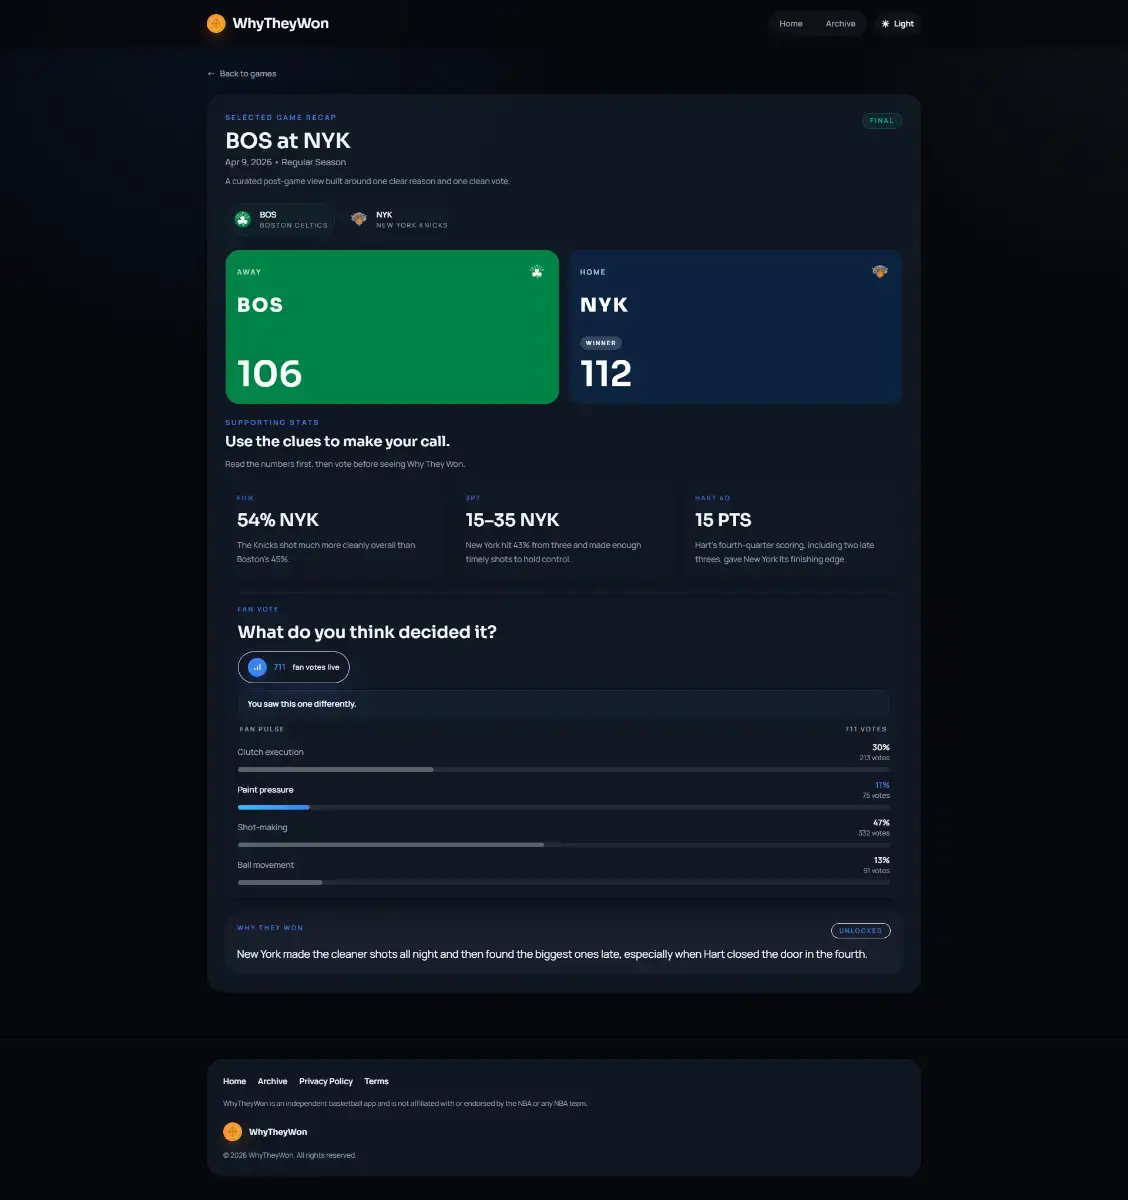The height and width of the screenshot is (1200, 1128).
Task: Select the NYK New York Knicks team chip
Action: [399, 219]
